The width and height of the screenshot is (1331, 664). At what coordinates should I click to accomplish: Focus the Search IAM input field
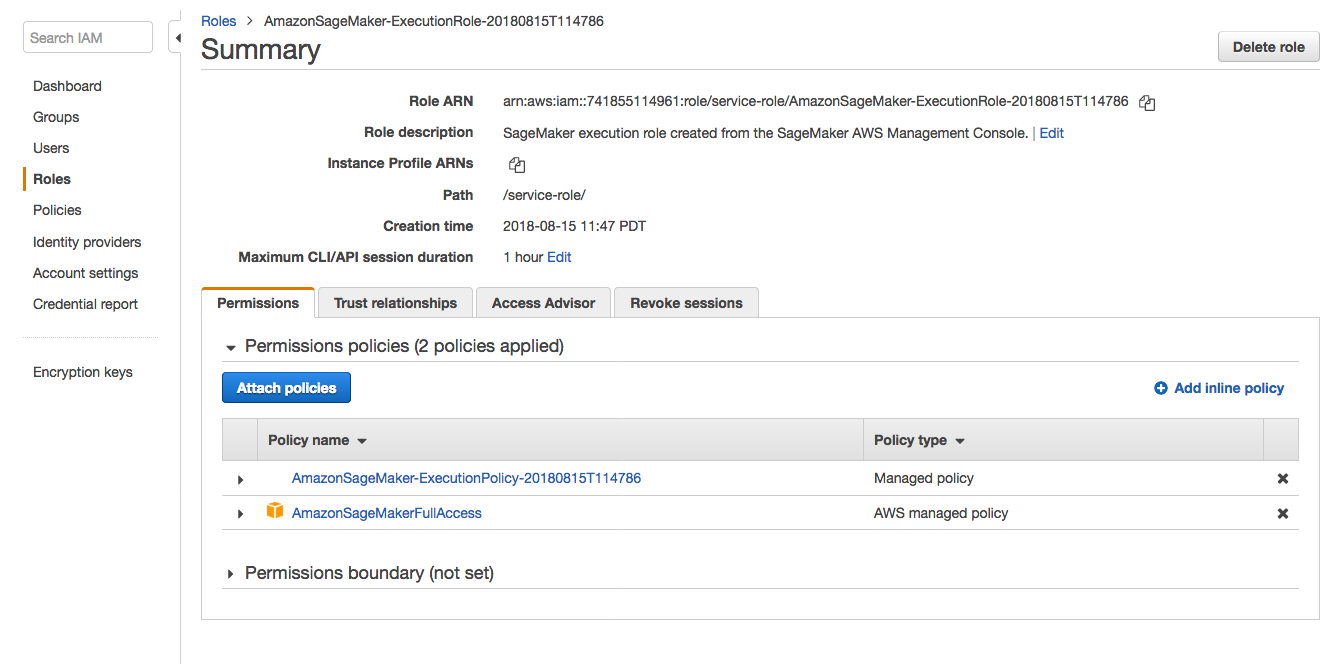[x=88, y=38]
